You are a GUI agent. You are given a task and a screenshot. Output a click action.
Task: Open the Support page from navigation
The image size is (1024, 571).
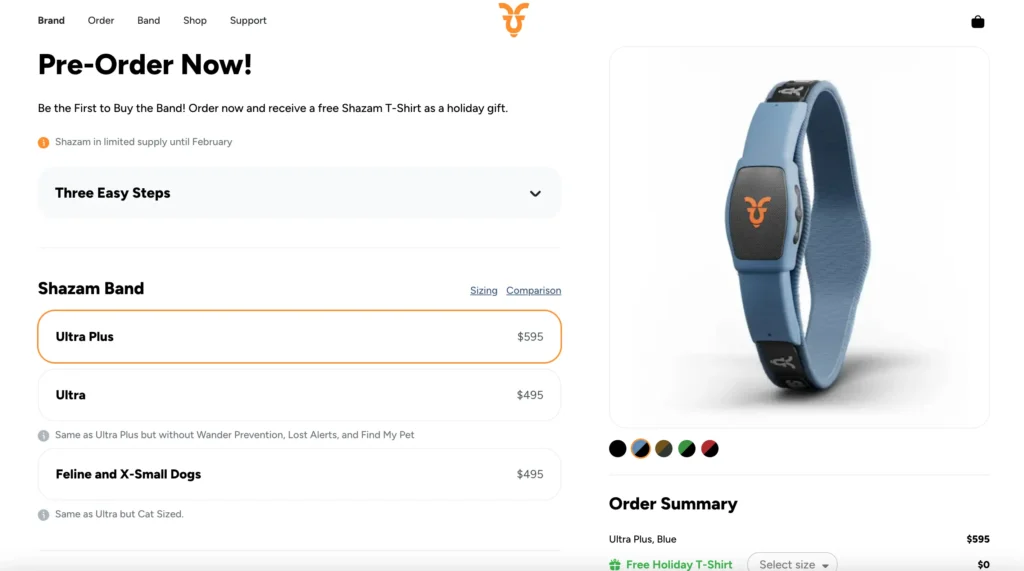248,20
